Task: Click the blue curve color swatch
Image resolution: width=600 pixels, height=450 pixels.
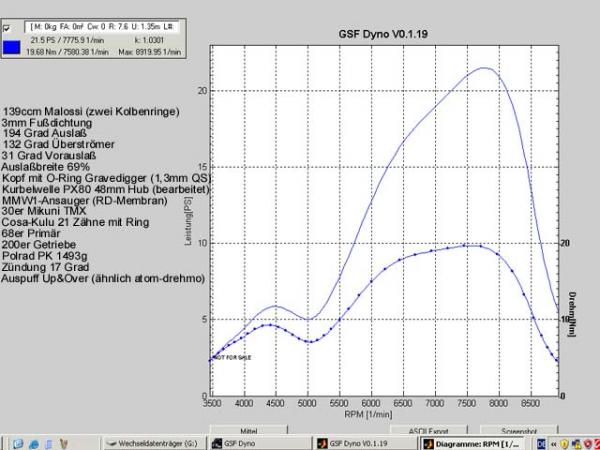Action: [x=10, y=44]
